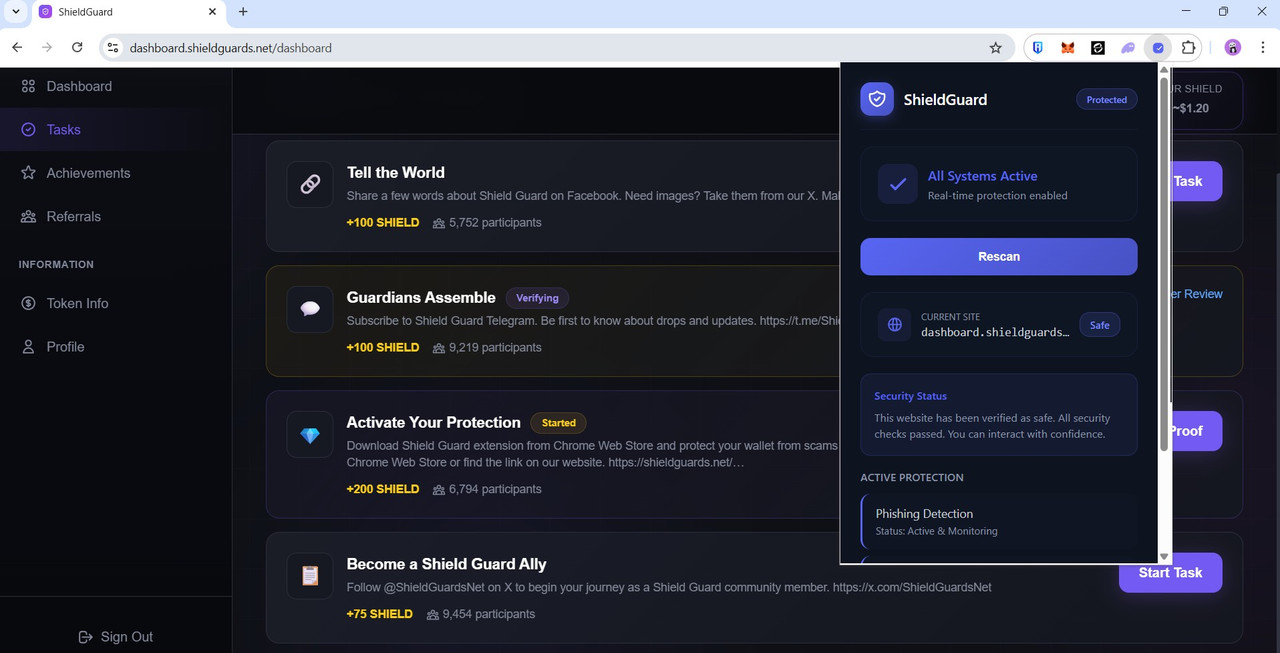Select Tasks in the sidebar
The height and width of the screenshot is (653, 1280).
point(63,130)
